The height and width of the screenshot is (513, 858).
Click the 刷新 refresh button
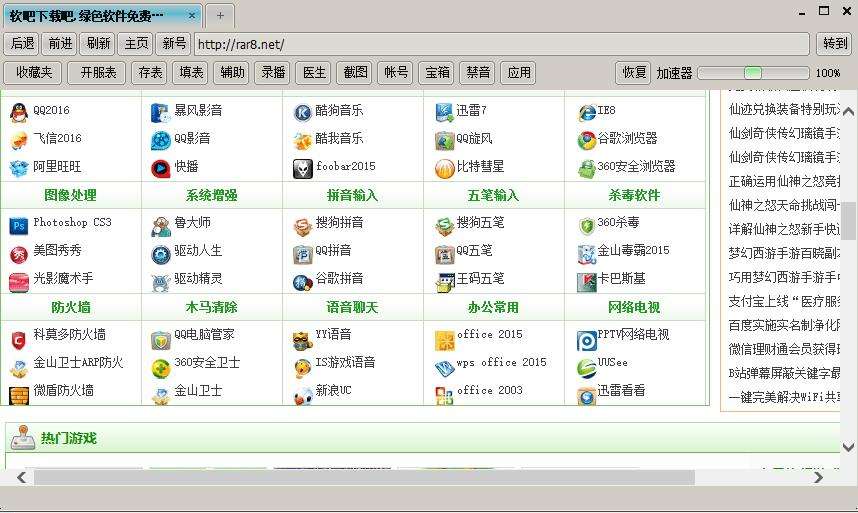tap(98, 44)
